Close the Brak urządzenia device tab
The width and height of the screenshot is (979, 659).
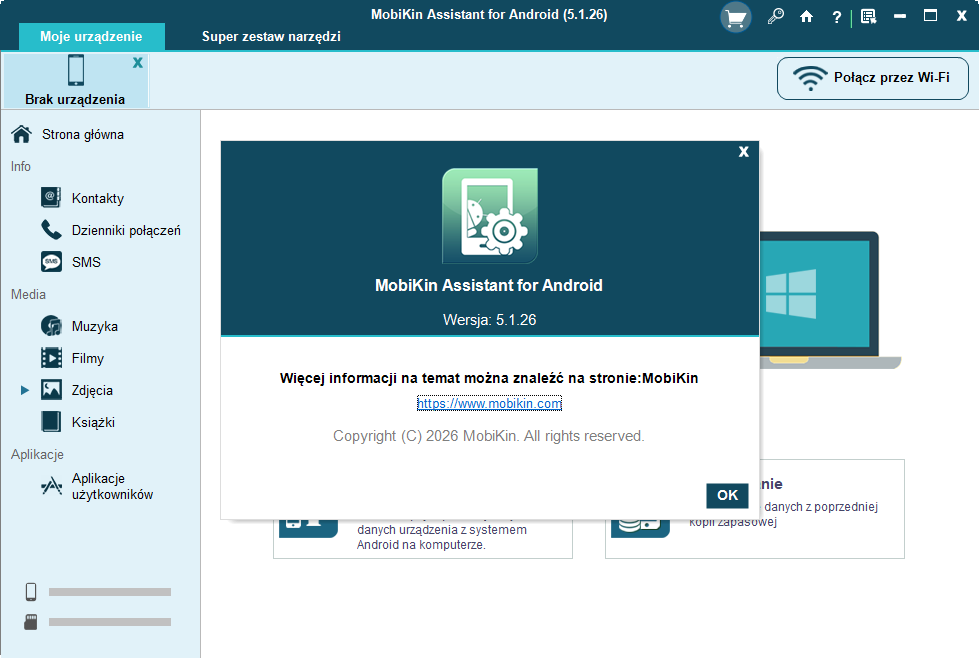pos(138,62)
